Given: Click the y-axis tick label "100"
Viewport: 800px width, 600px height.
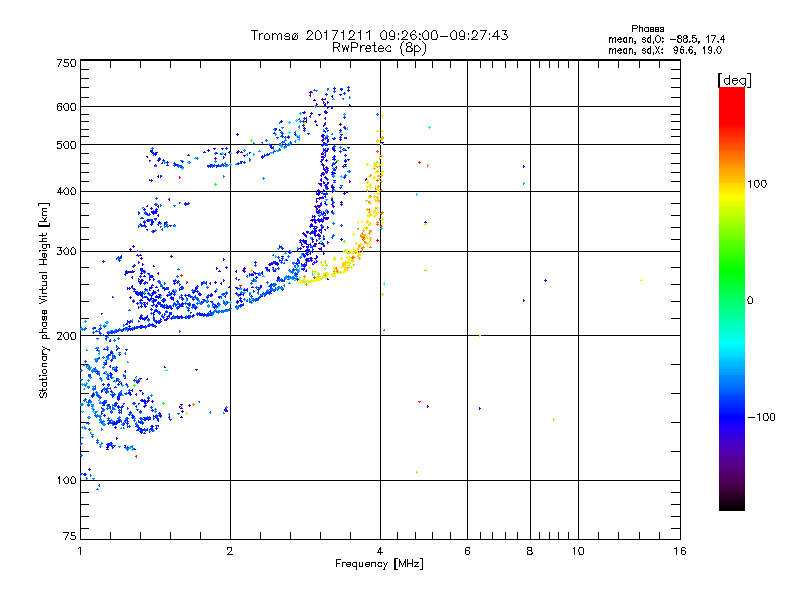Looking at the screenshot, I should pos(66,480).
